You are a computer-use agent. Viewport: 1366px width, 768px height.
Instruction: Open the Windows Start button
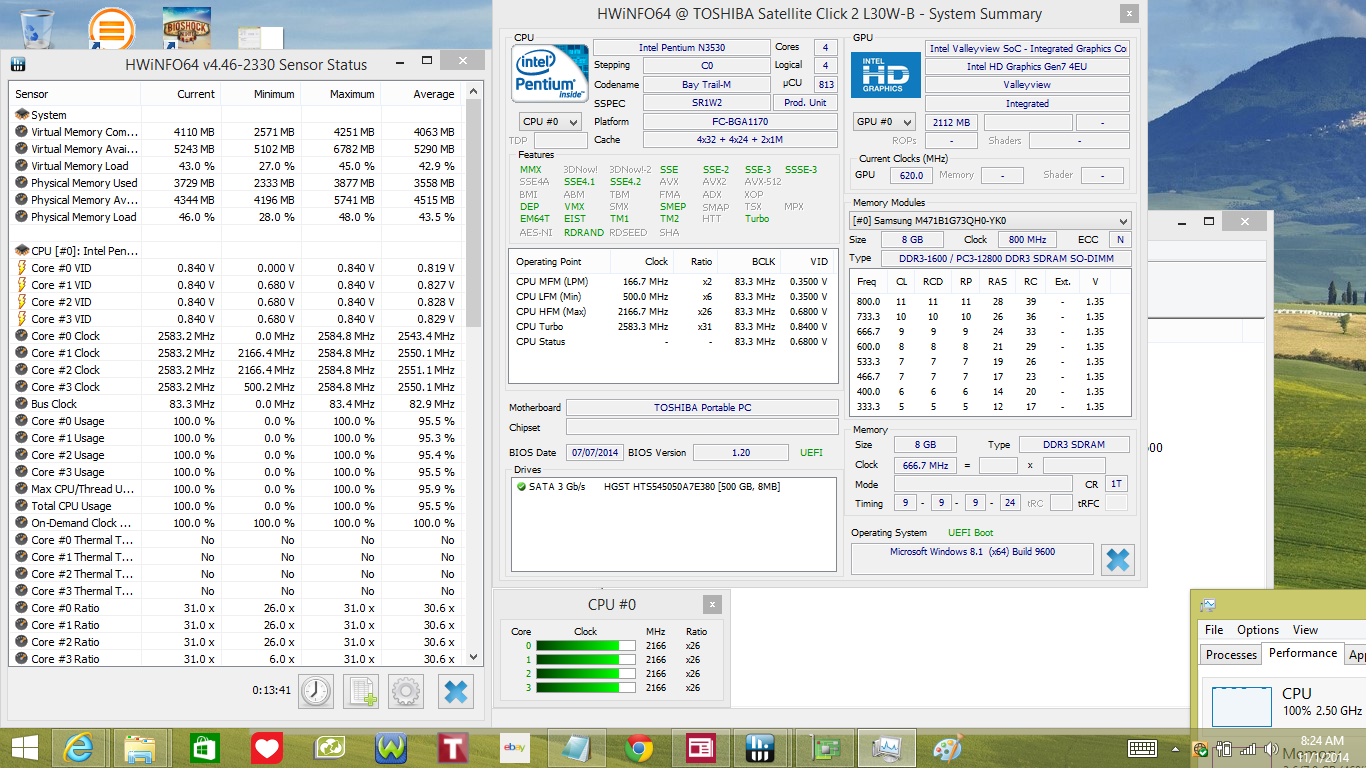point(25,748)
